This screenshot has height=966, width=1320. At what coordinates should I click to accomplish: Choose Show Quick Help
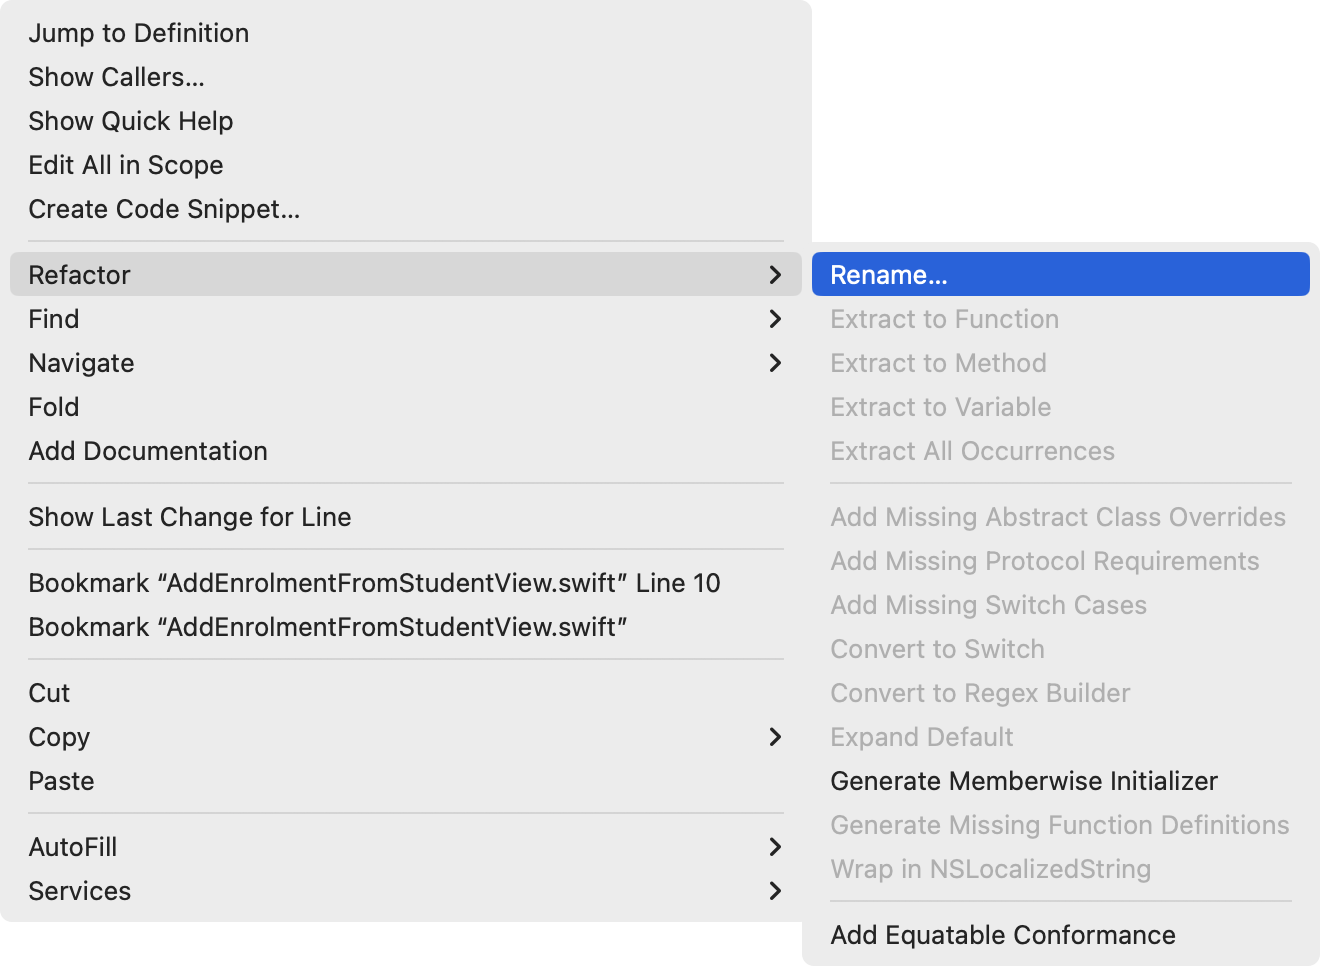(131, 121)
